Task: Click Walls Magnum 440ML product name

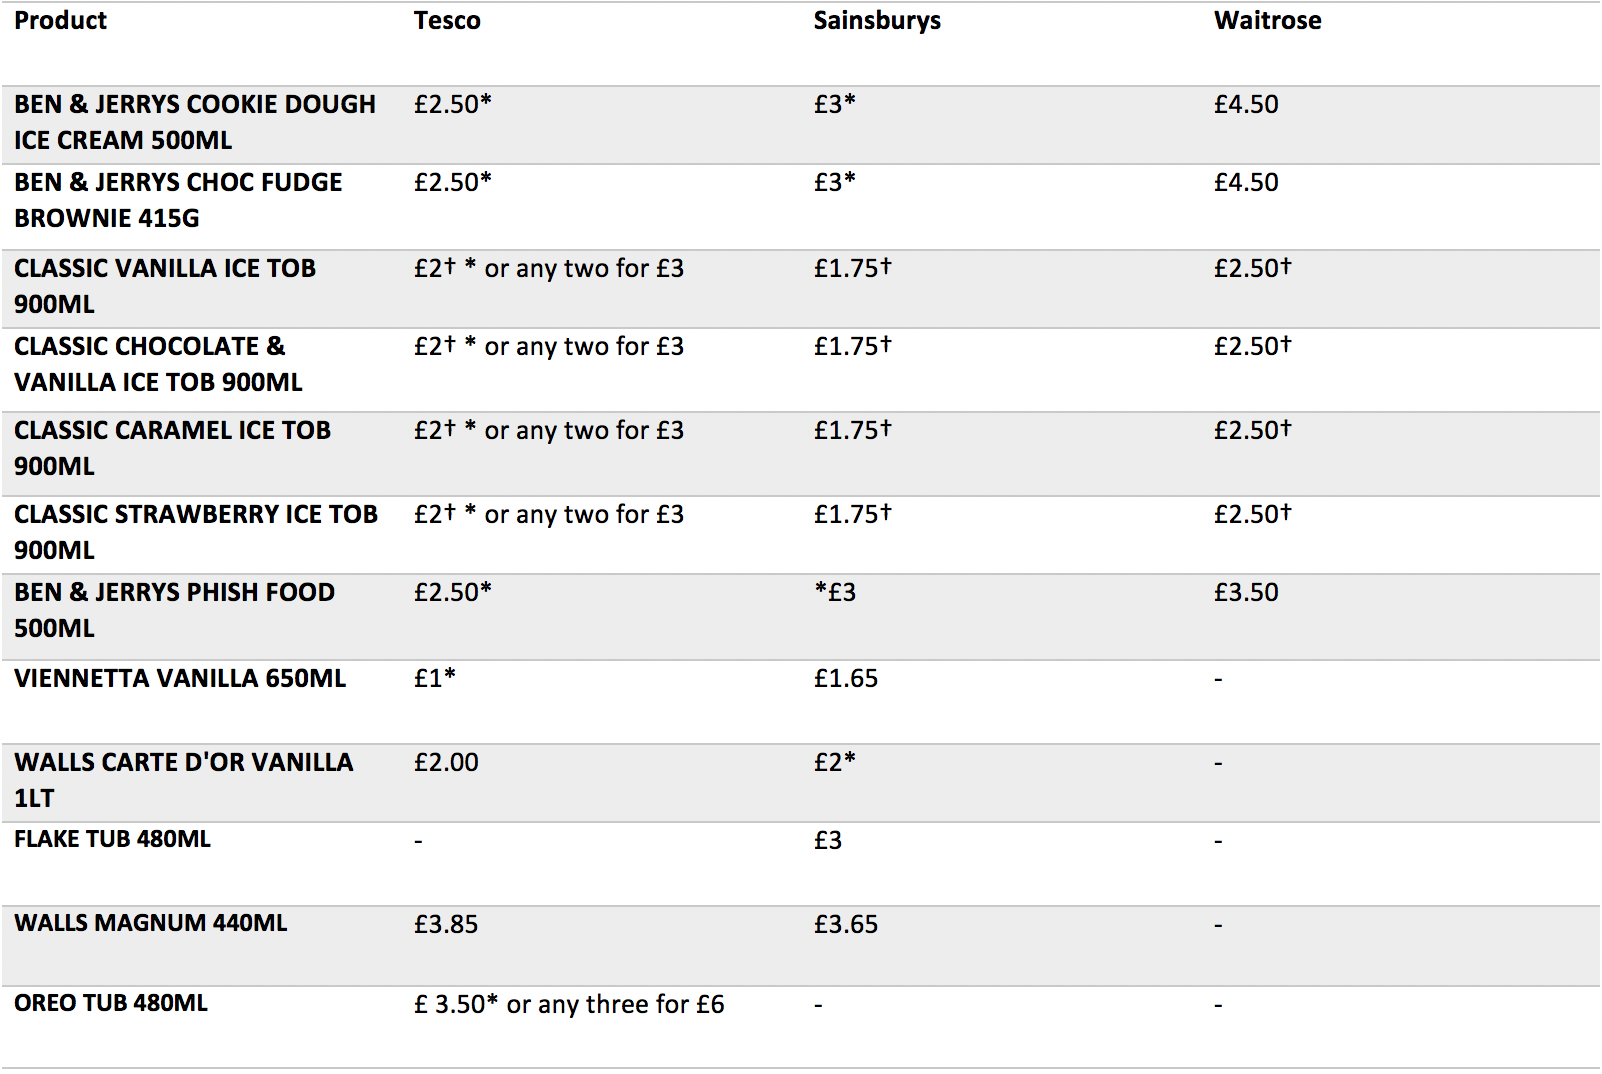Action: 151,923
